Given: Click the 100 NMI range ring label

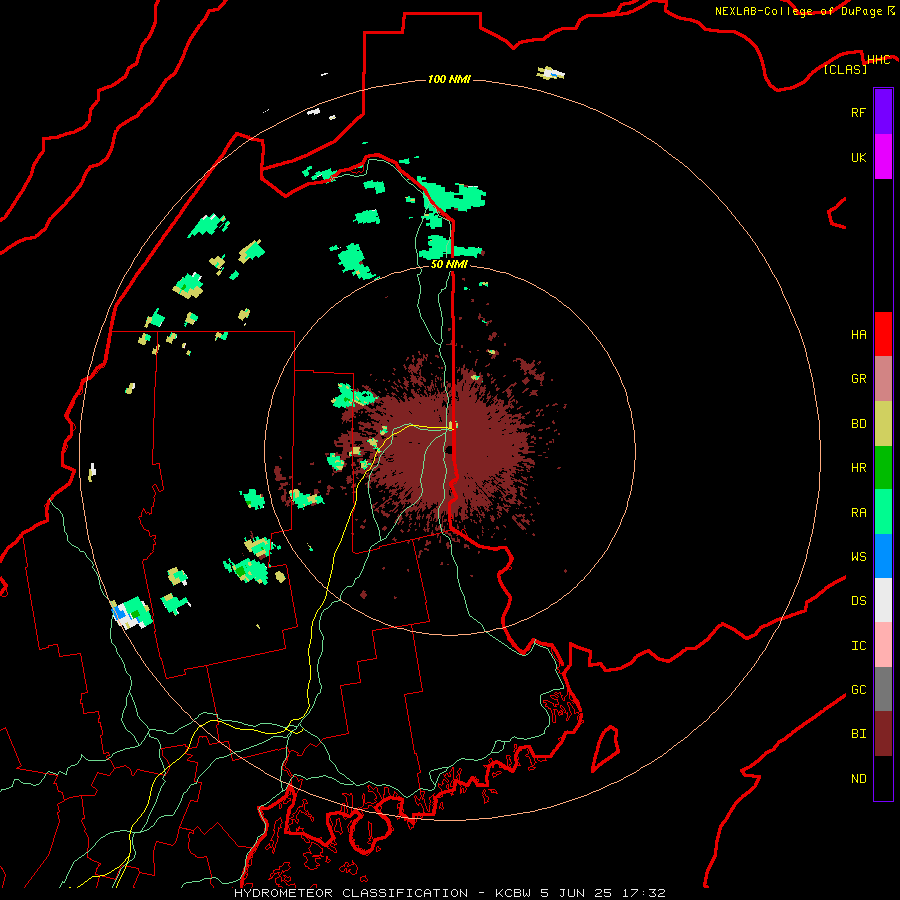Looking at the screenshot, I should coord(449,79).
